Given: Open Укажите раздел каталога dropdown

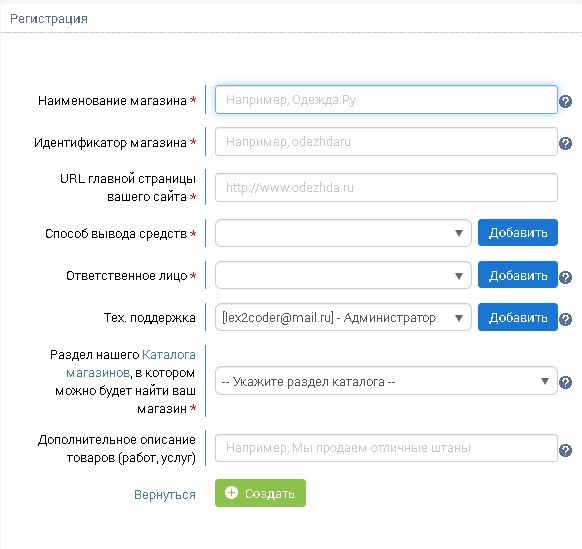Looking at the screenshot, I should point(386,381).
